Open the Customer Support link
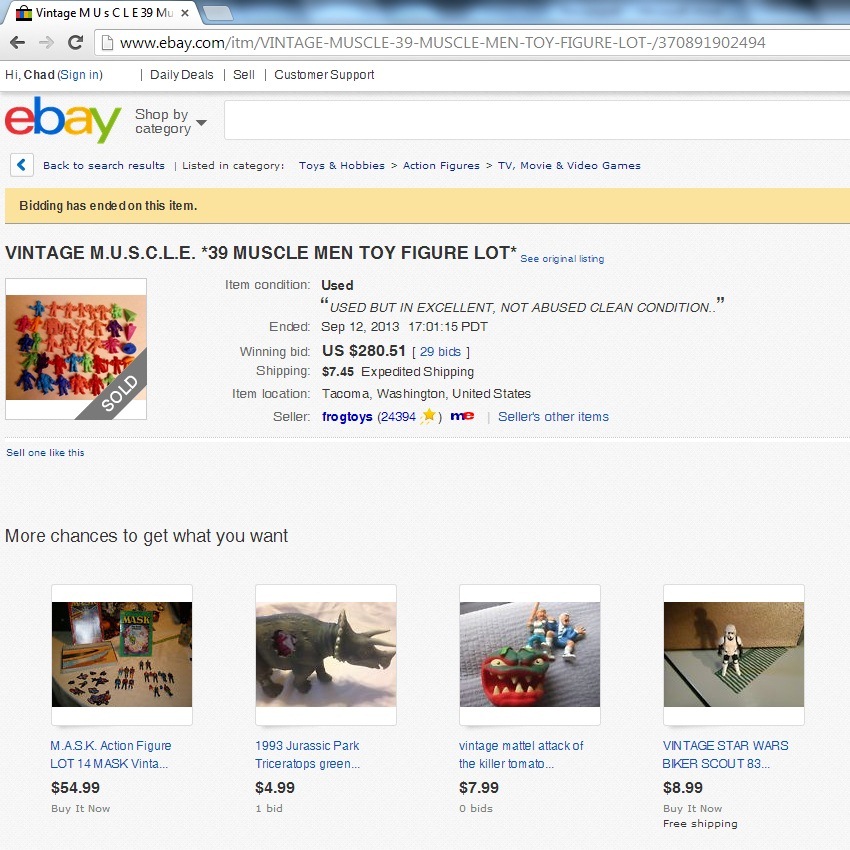This screenshot has width=850, height=850. tap(324, 75)
